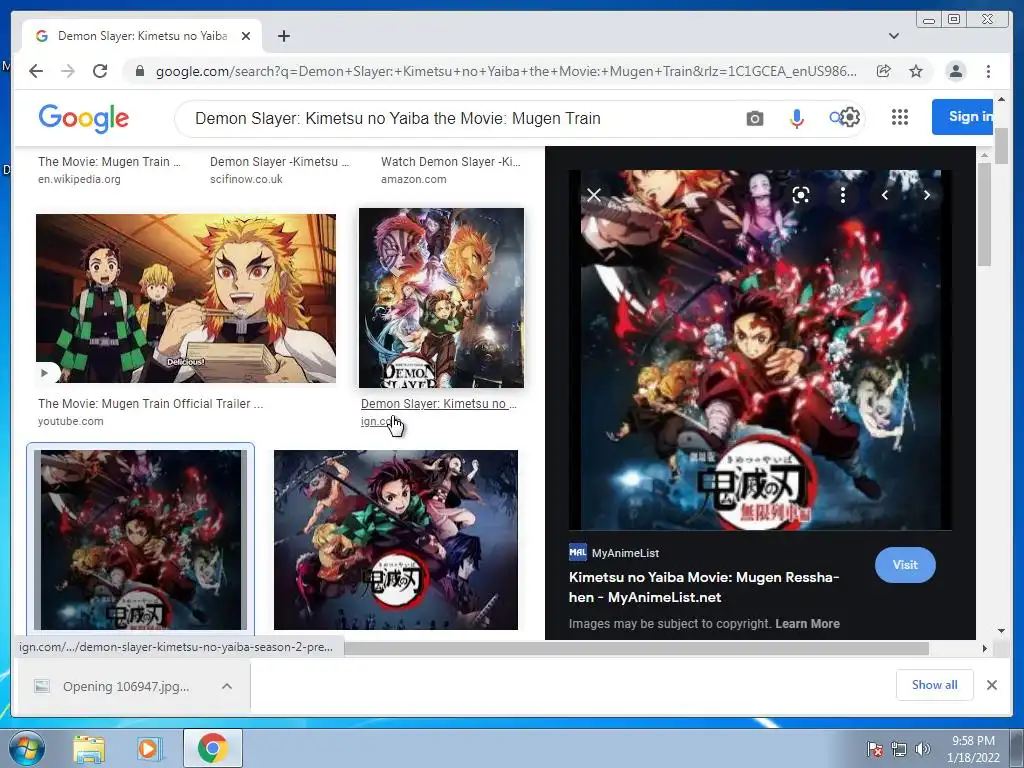Open the Windows Start menu
Screen dimensions: 1024x768
click(x=26, y=748)
